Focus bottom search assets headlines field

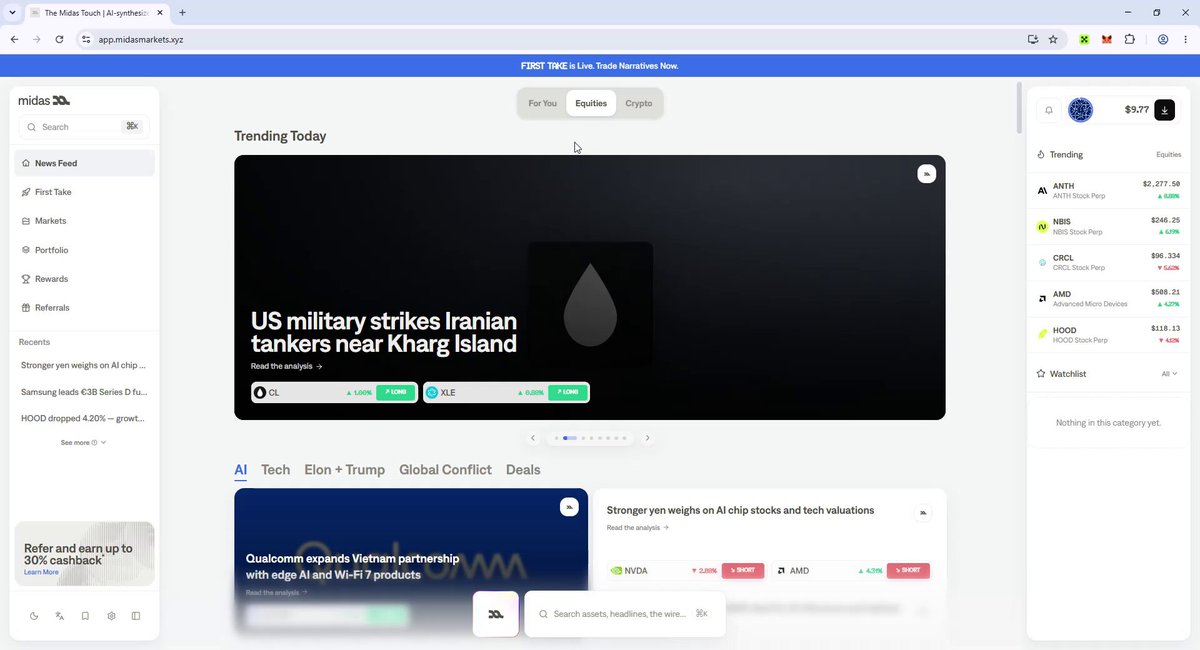point(624,614)
